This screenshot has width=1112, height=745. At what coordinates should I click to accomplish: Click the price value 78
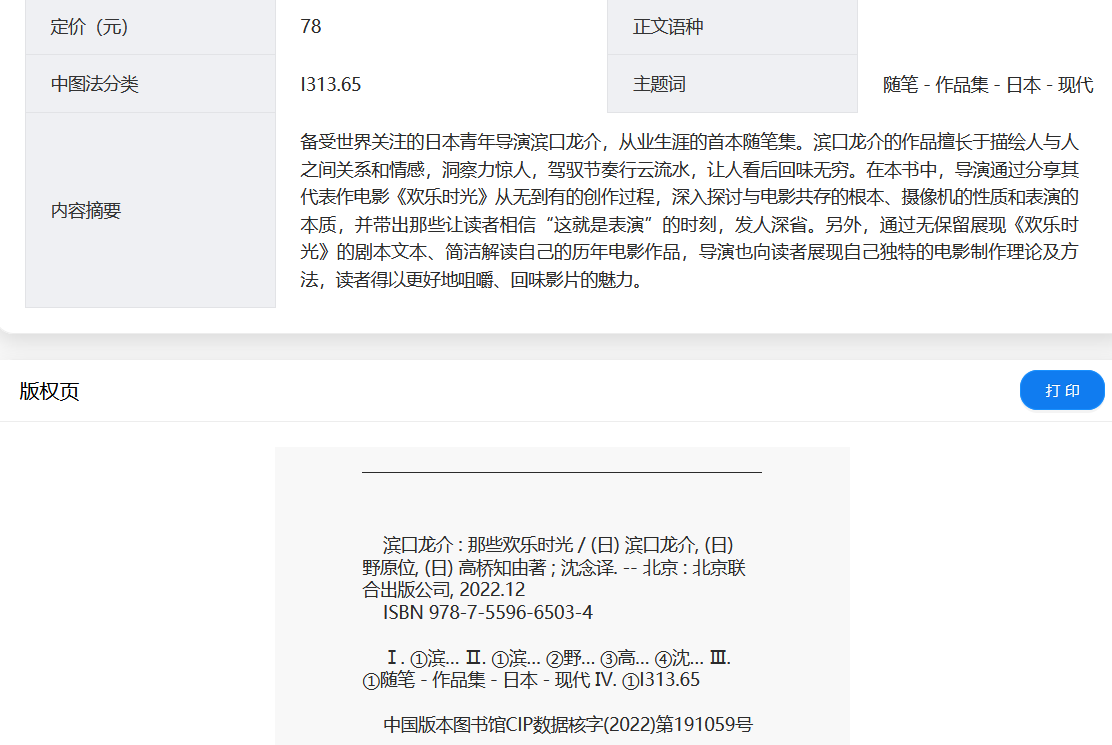(x=311, y=27)
